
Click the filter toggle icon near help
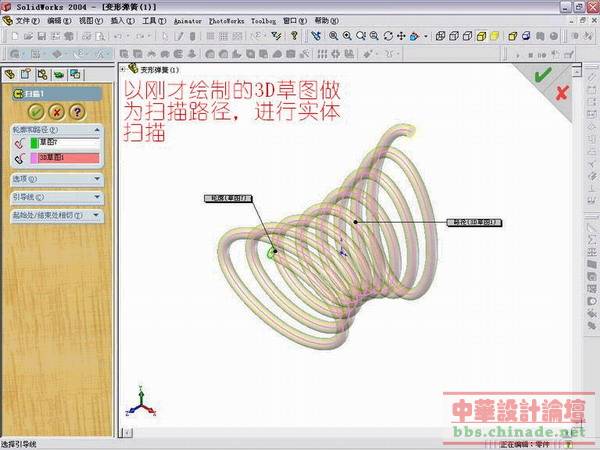point(276,36)
